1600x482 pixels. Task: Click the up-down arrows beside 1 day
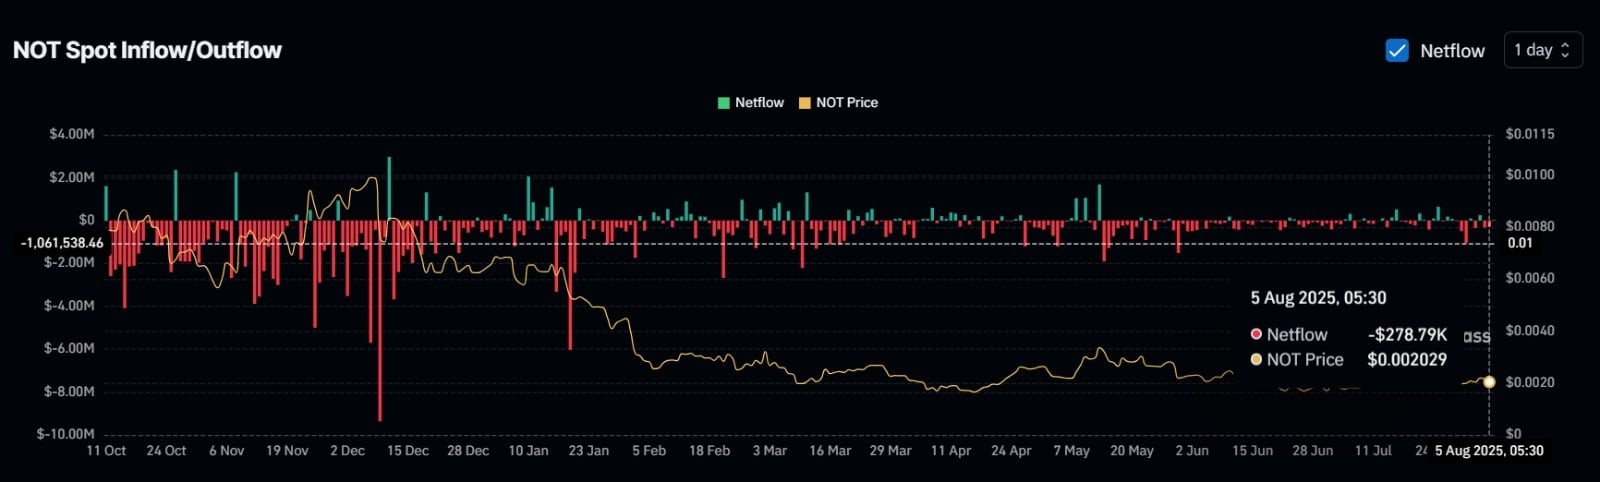[x=1565, y=50]
